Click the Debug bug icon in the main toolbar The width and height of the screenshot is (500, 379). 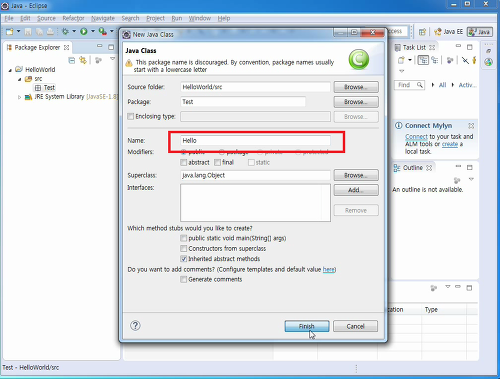(65, 31)
